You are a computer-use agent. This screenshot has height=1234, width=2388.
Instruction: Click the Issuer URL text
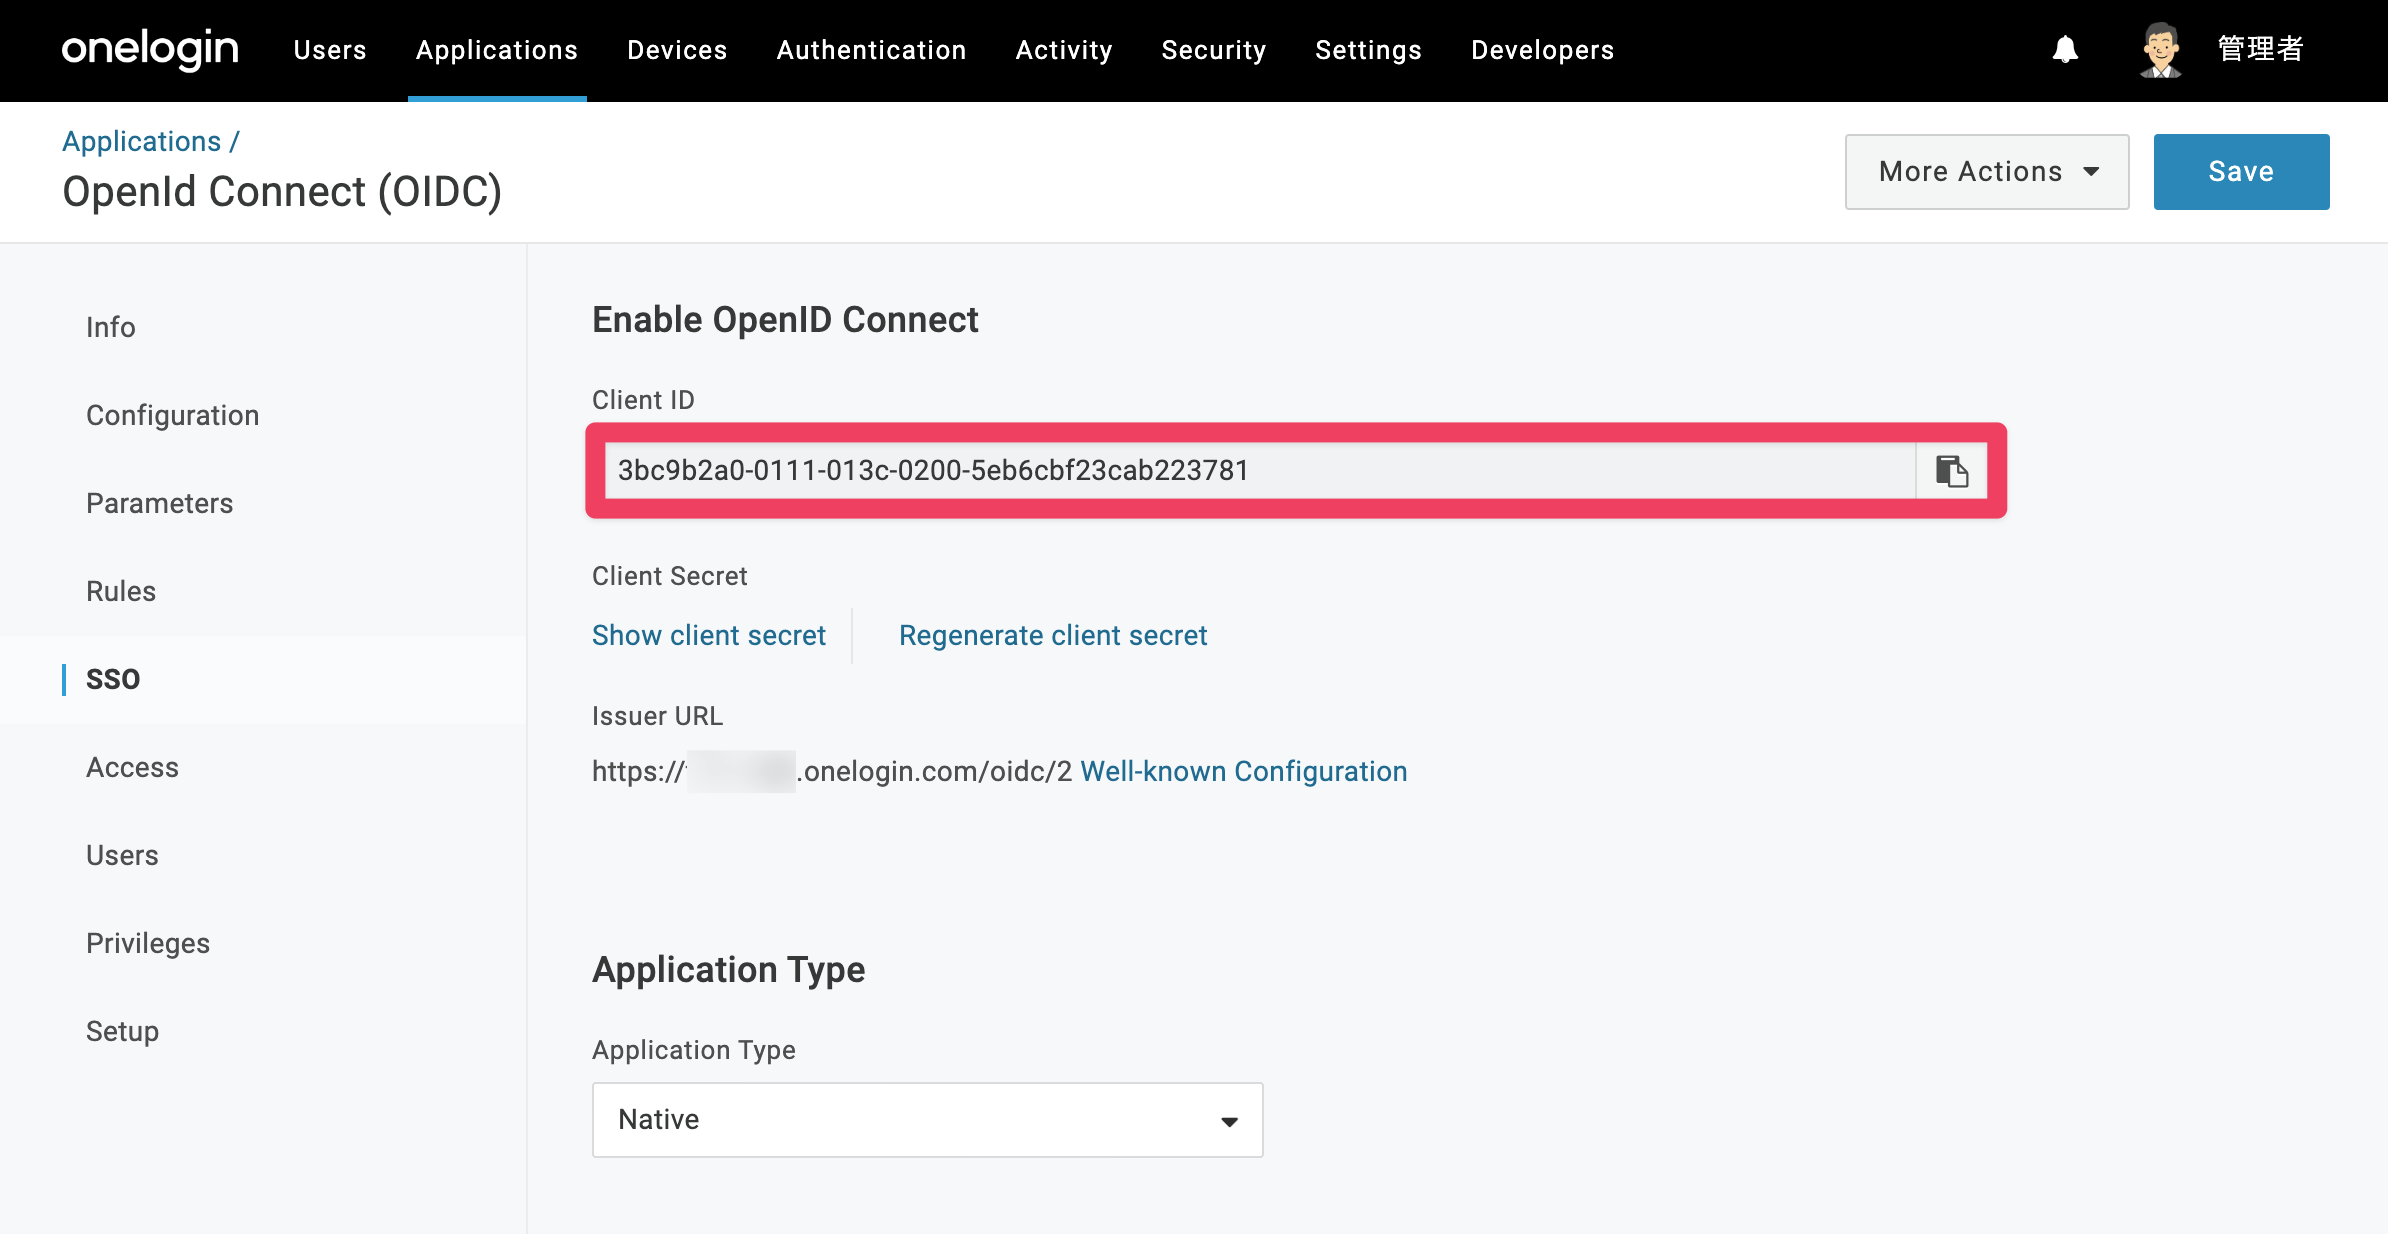click(832, 772)
